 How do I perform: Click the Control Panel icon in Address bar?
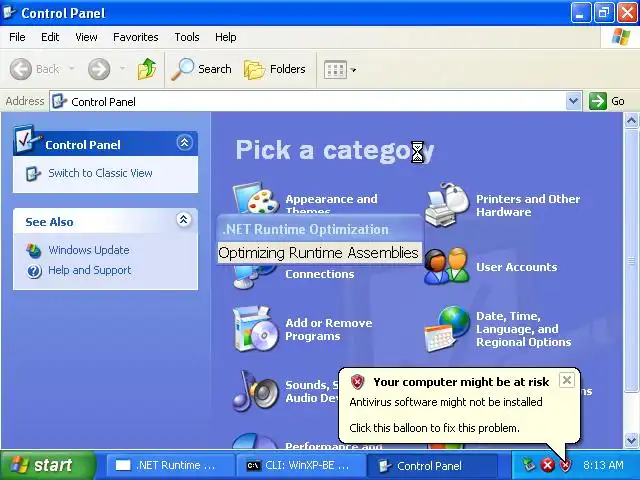60,101
